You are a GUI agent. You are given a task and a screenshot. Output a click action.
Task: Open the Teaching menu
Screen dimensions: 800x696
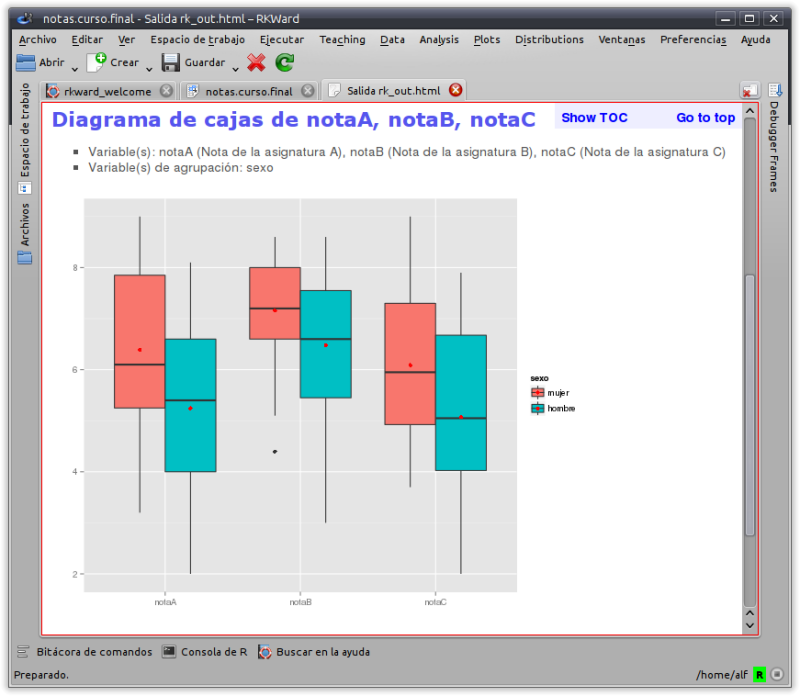point(342,39)
